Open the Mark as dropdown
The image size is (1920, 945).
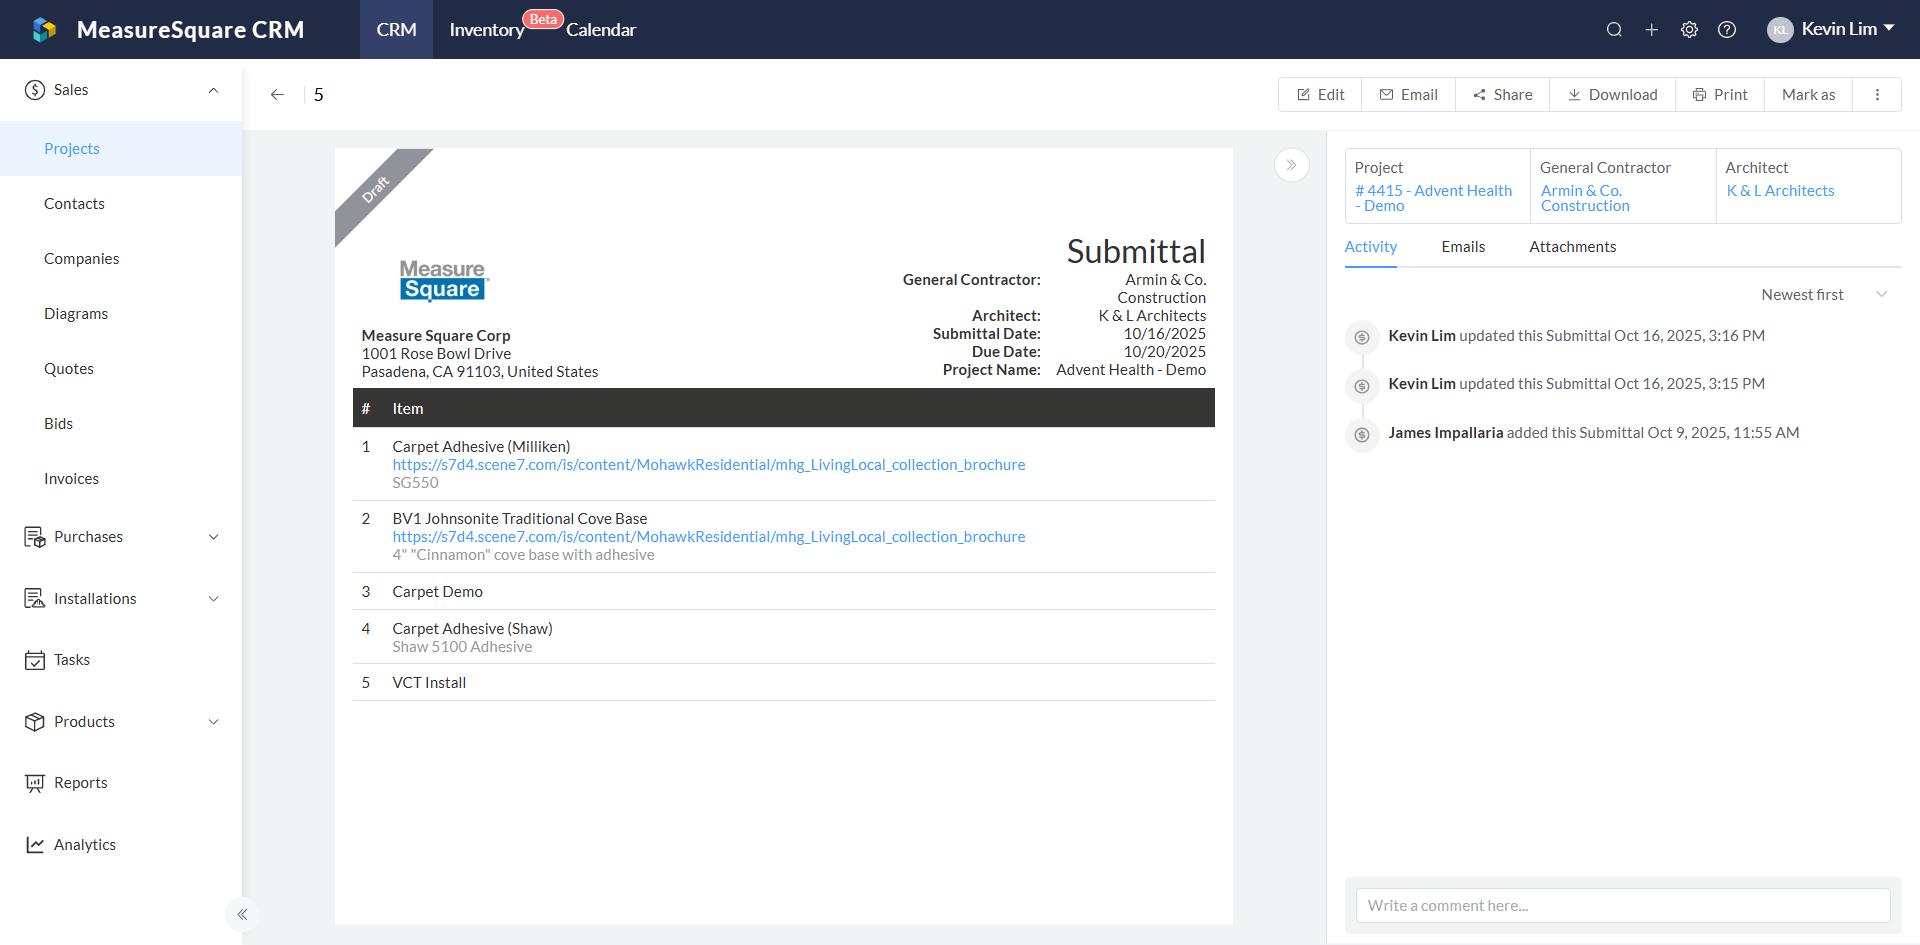(1808, 95)
